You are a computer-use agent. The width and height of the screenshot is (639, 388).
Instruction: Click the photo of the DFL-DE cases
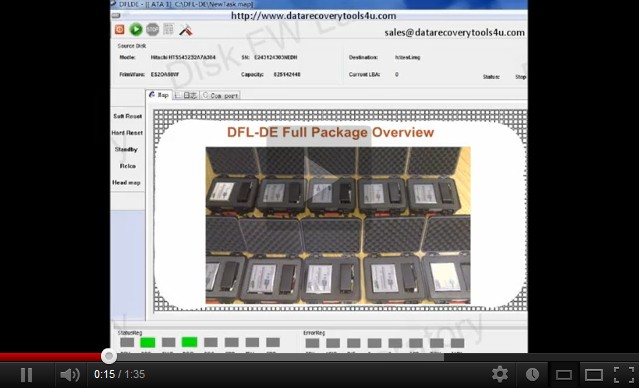point(338,225)
